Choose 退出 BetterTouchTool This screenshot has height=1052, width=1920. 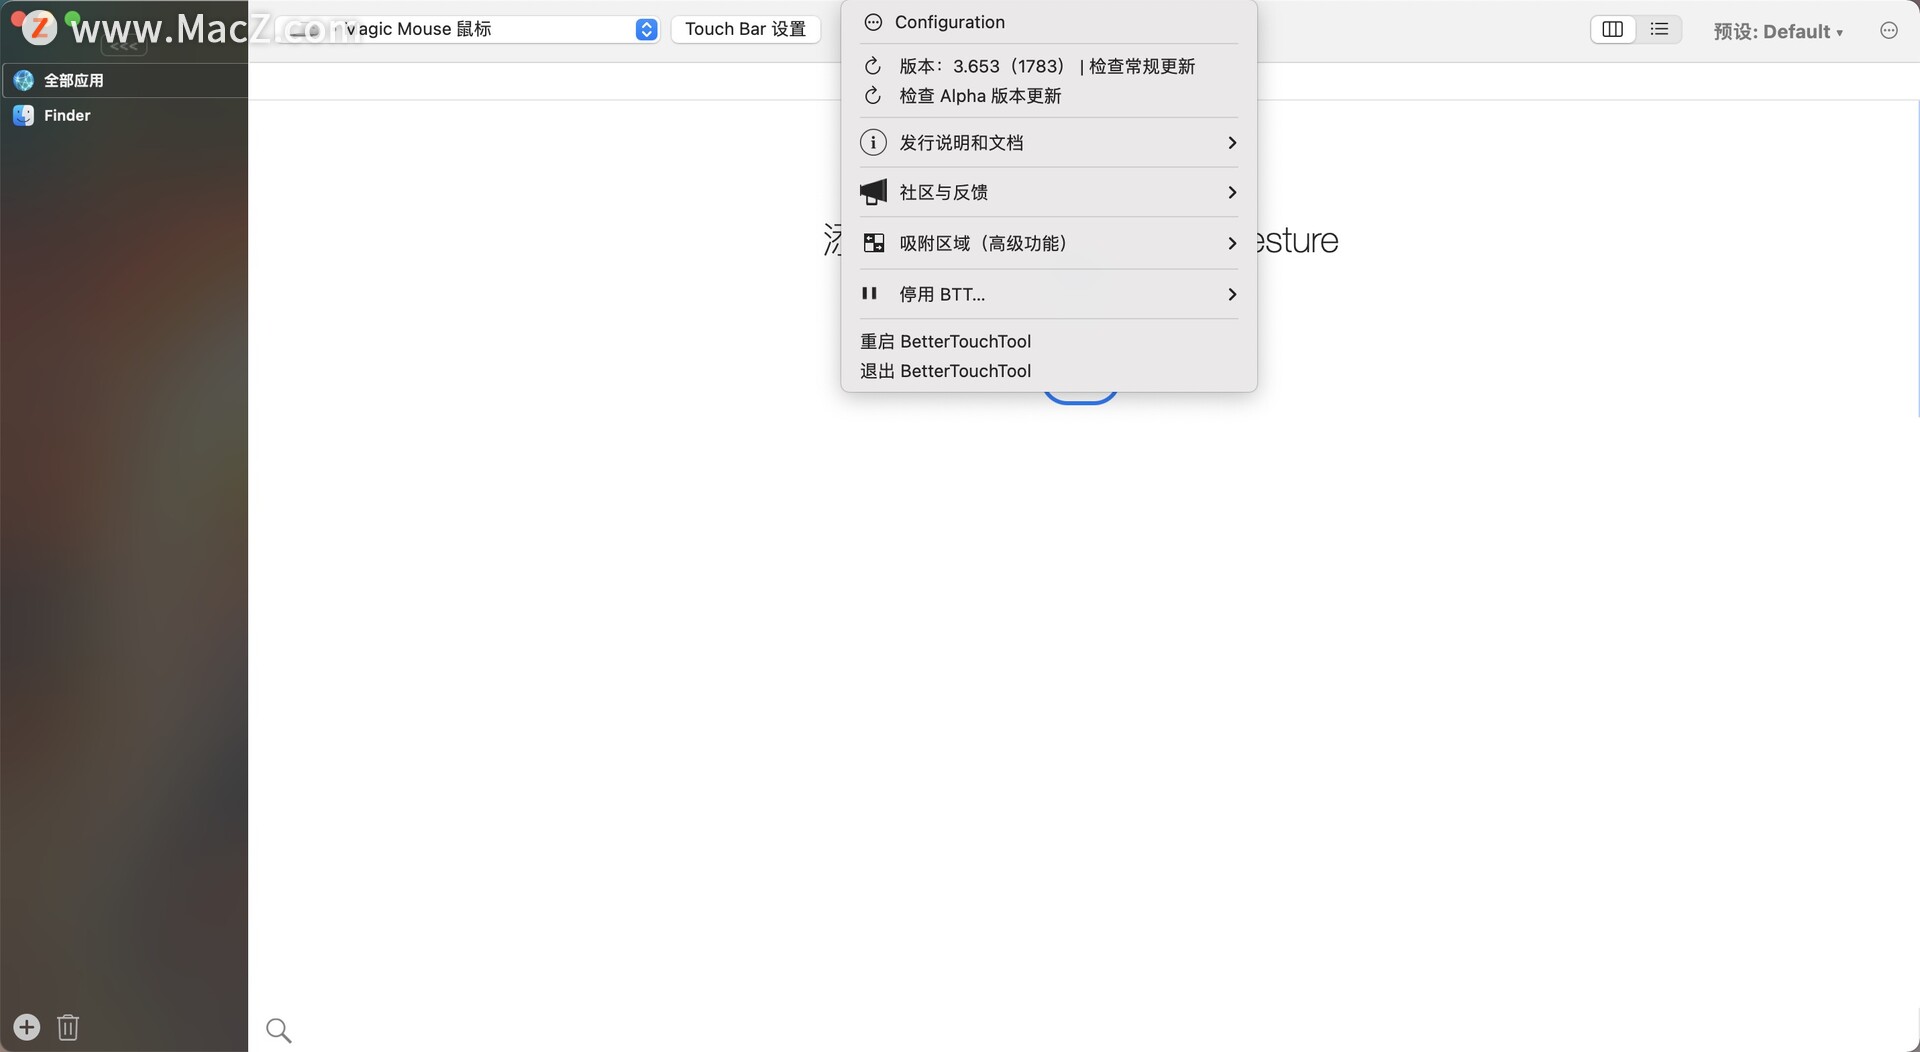coord(1049,371)
